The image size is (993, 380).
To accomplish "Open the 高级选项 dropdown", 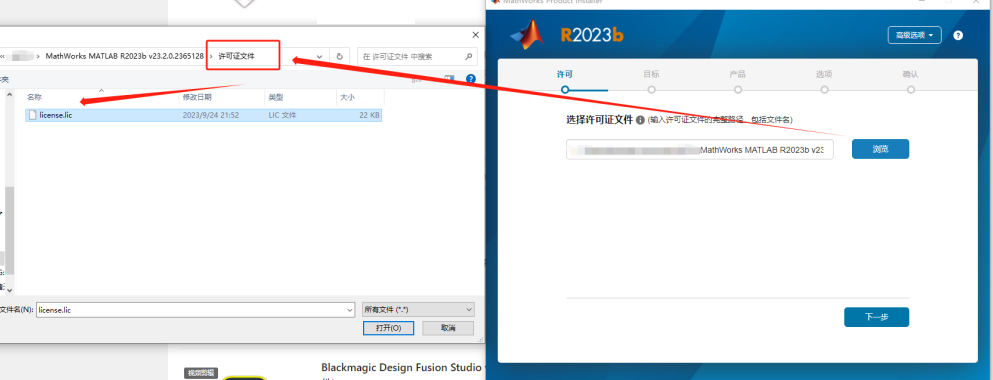I will (914, 35).
